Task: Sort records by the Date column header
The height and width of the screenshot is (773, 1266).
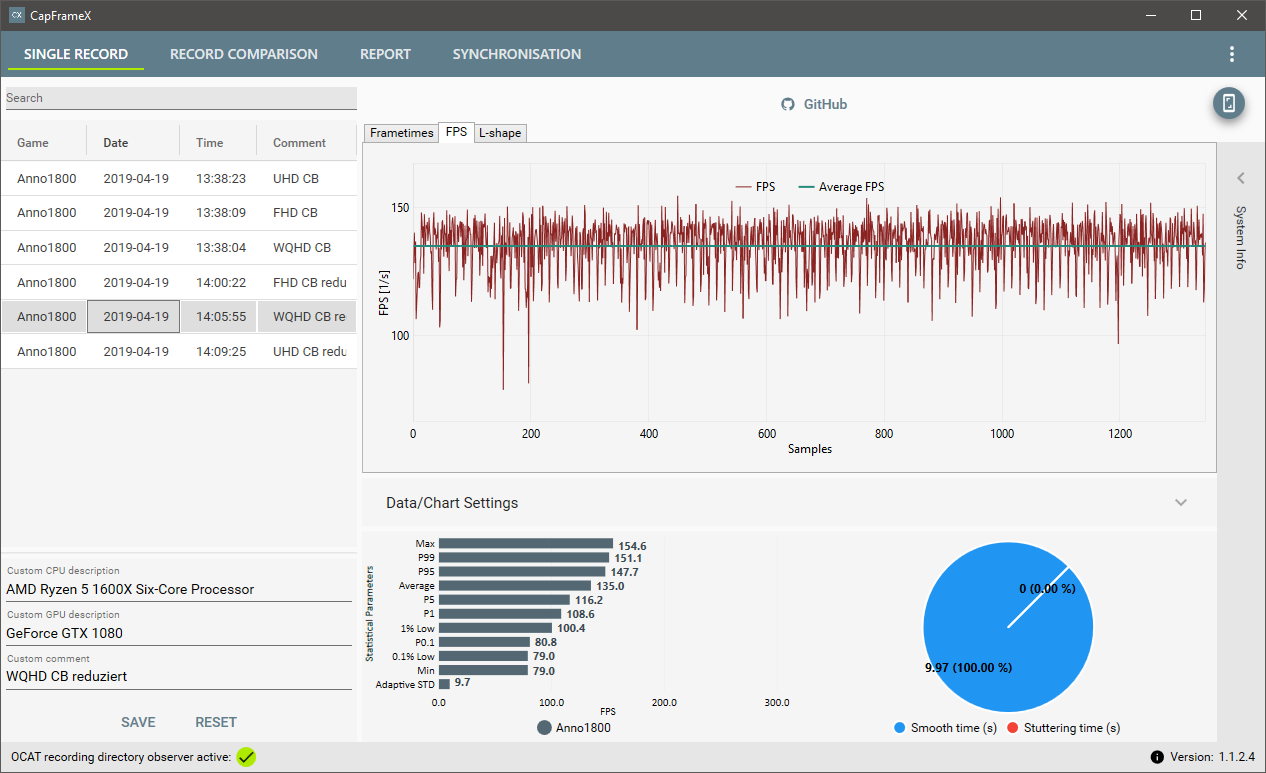Action: click(x=116, y=143)
